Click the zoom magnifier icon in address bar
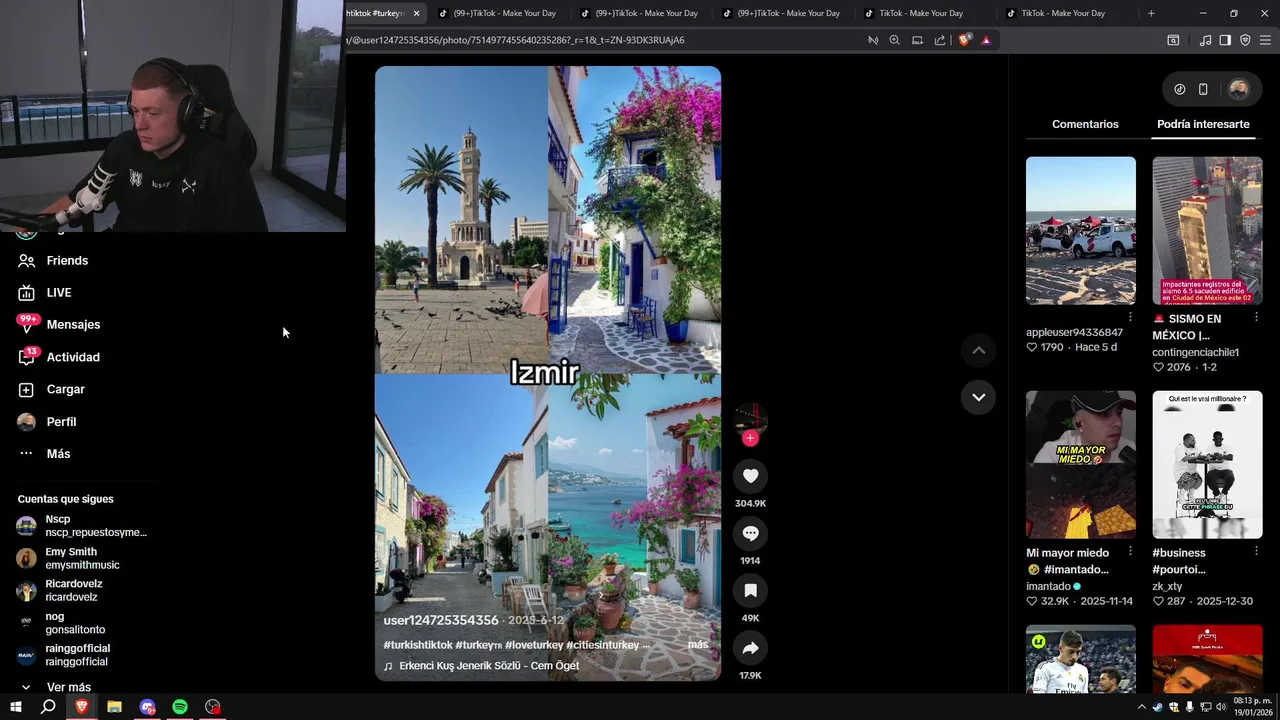Viewport: 1280px width, 720px height. click(x=894, y=40)
